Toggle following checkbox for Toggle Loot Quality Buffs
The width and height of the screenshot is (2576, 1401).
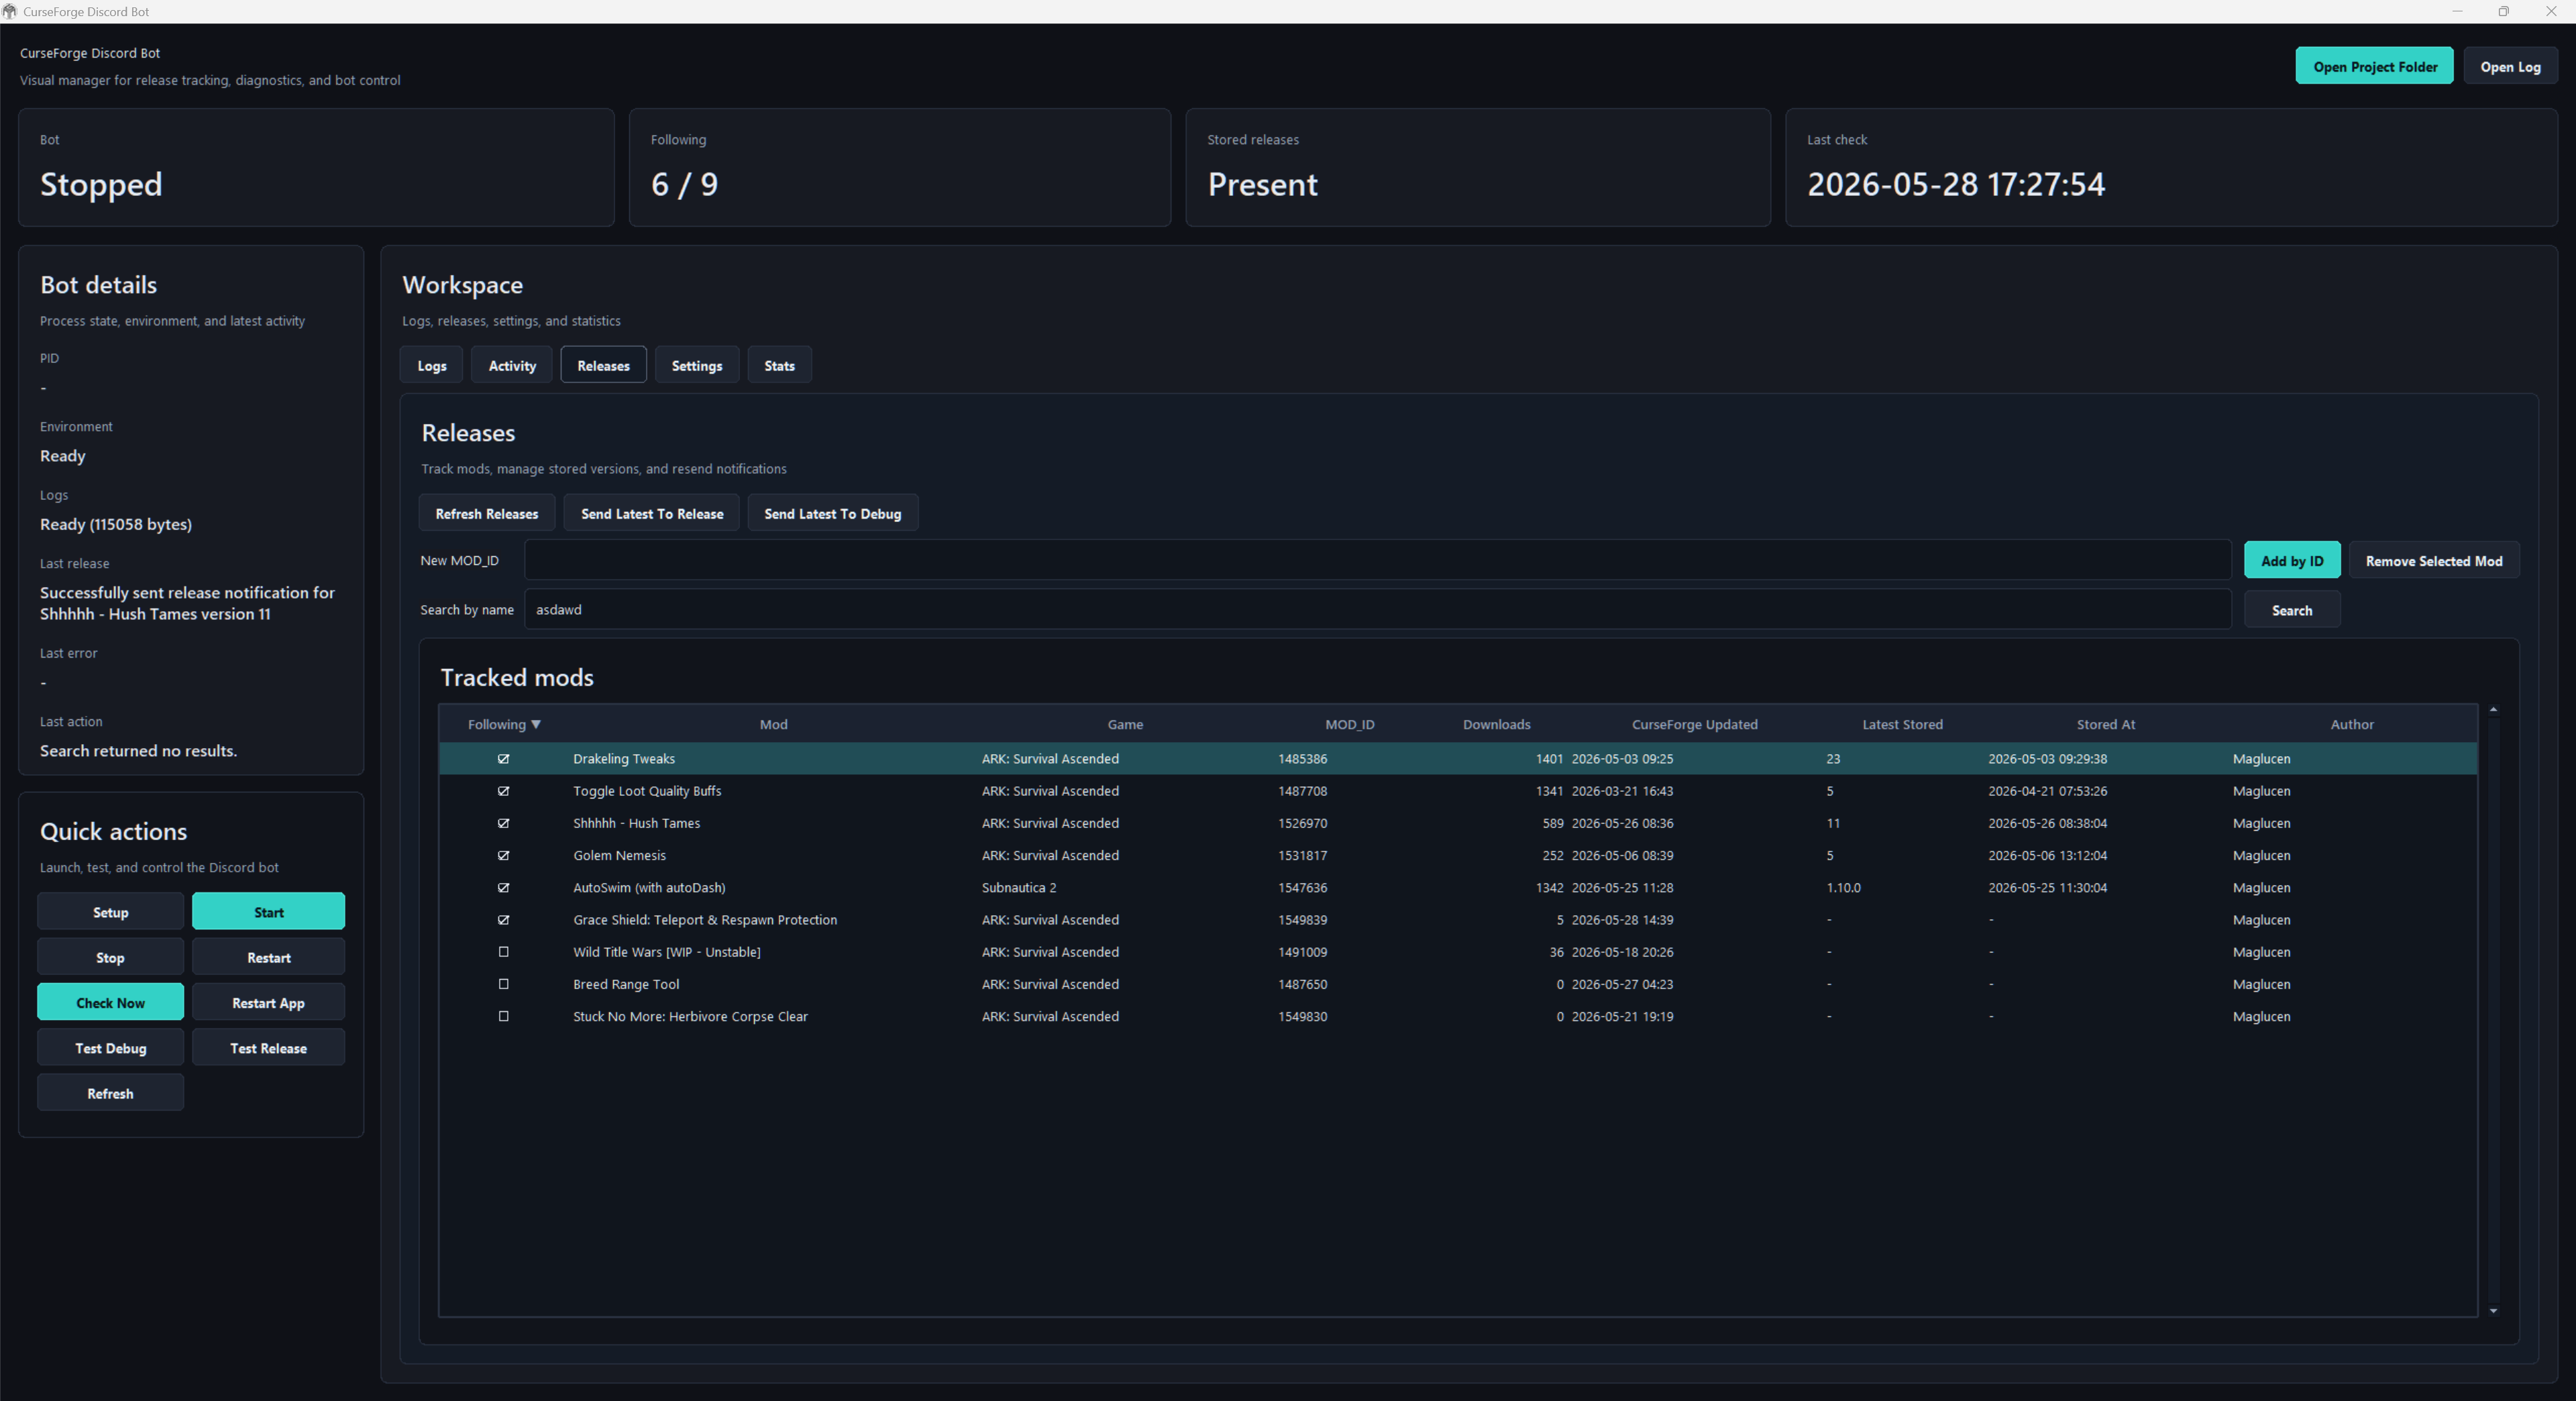coord(503,791)
